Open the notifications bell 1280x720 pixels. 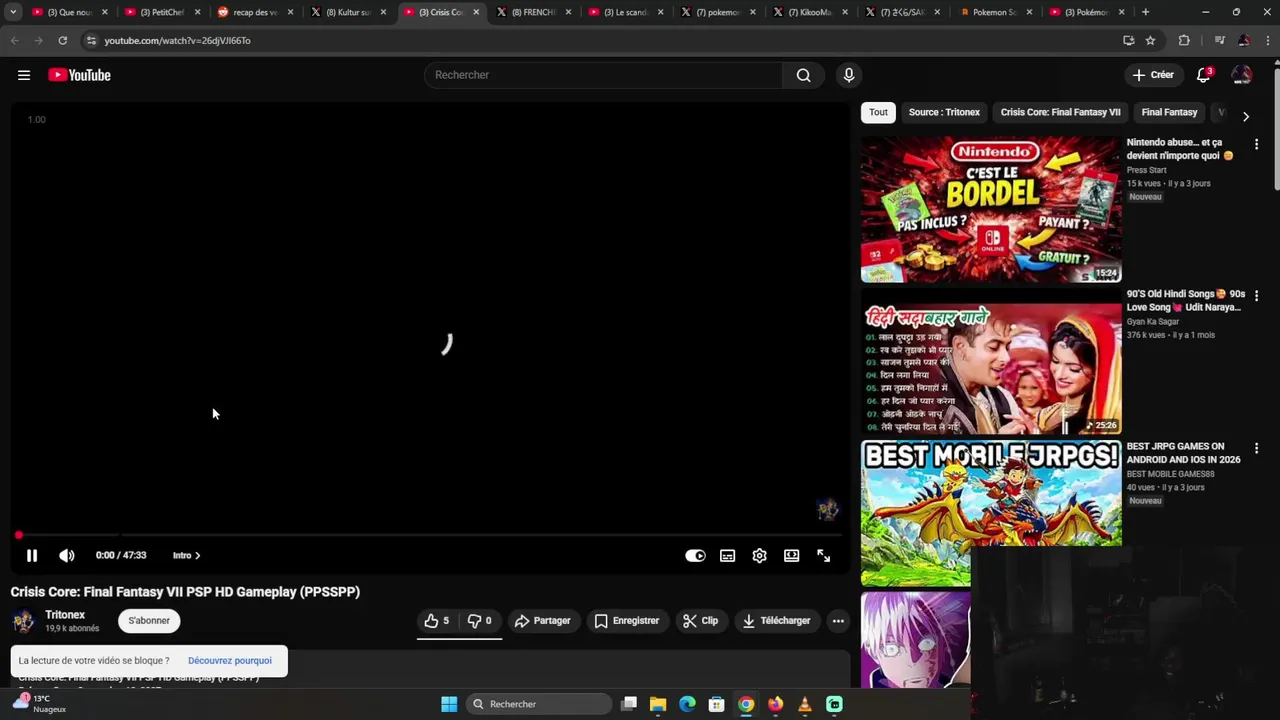pyautogui.click(x=1204, y=75)
